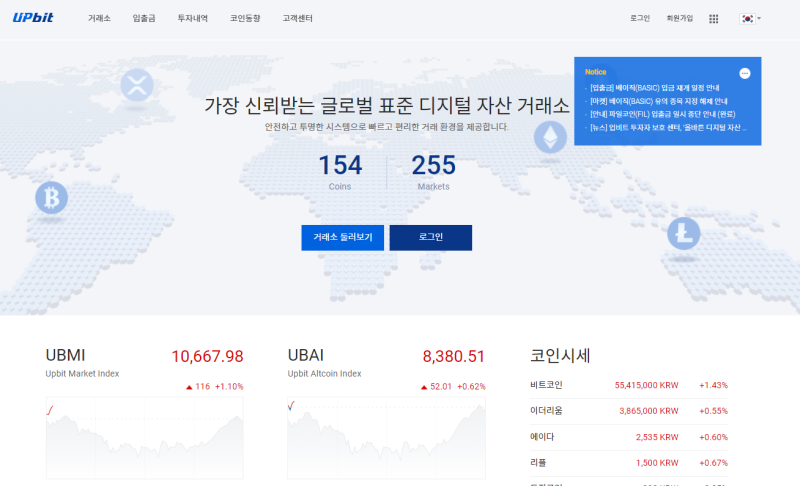Select the 비트코인 price row

629,386
